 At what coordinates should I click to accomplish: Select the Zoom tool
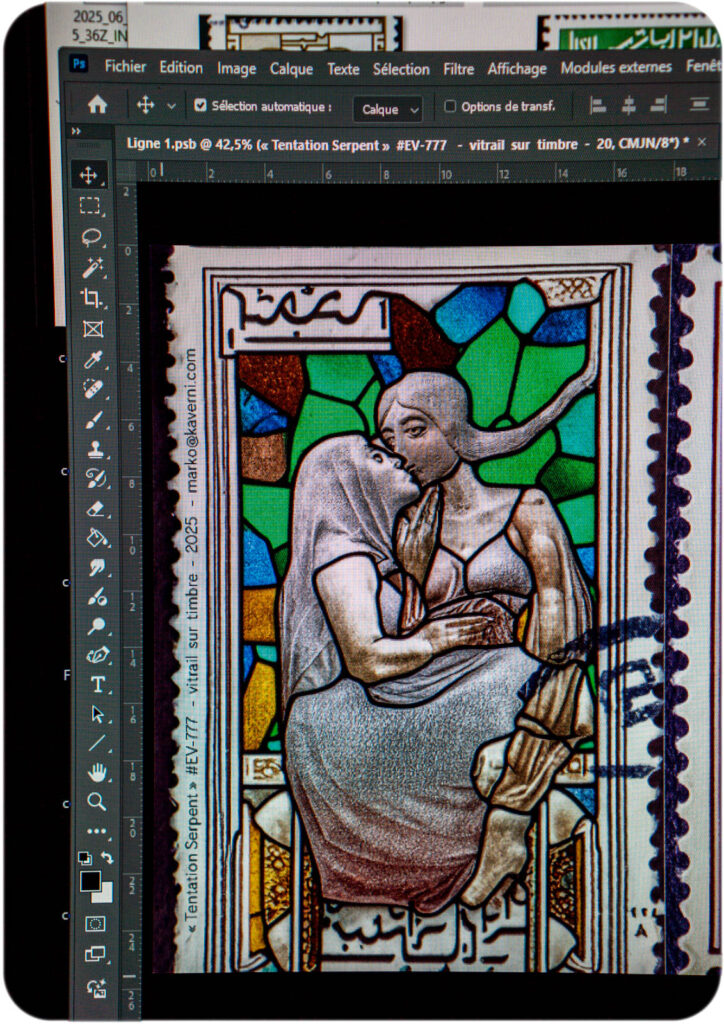tap(97, 802)
